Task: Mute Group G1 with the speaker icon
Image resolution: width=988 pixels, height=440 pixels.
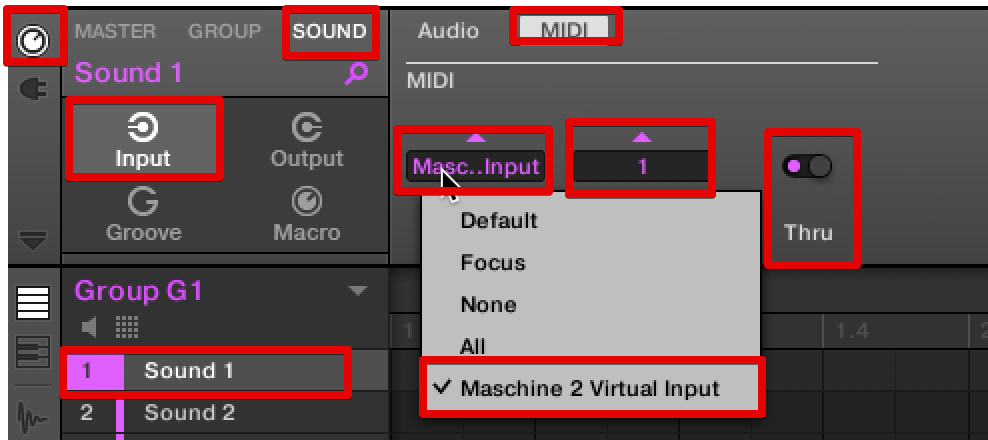Action: pyautogui.click(x=90, y=327)
